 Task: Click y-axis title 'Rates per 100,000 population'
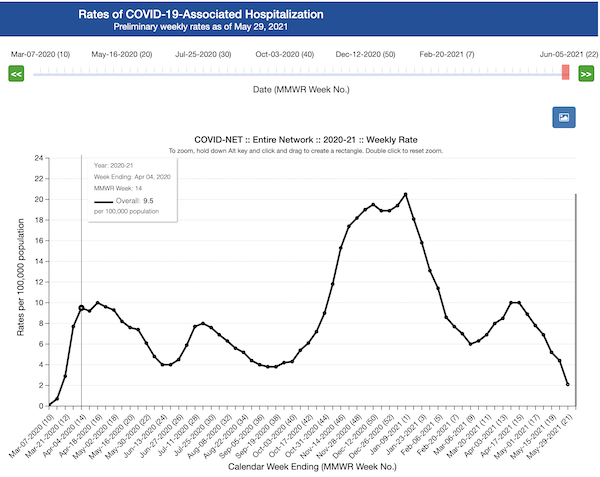(20, 277)
